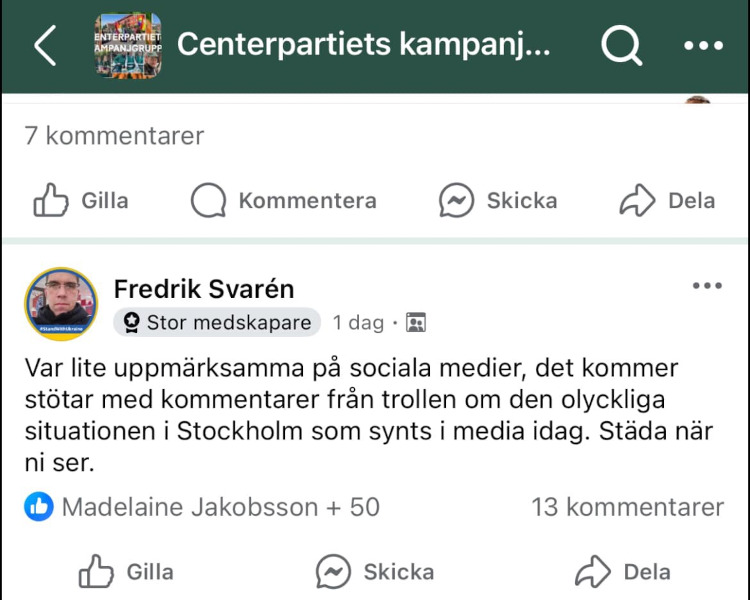Open Fredrik Svarén's name link
750x600 pixels.
click(204, 289)
